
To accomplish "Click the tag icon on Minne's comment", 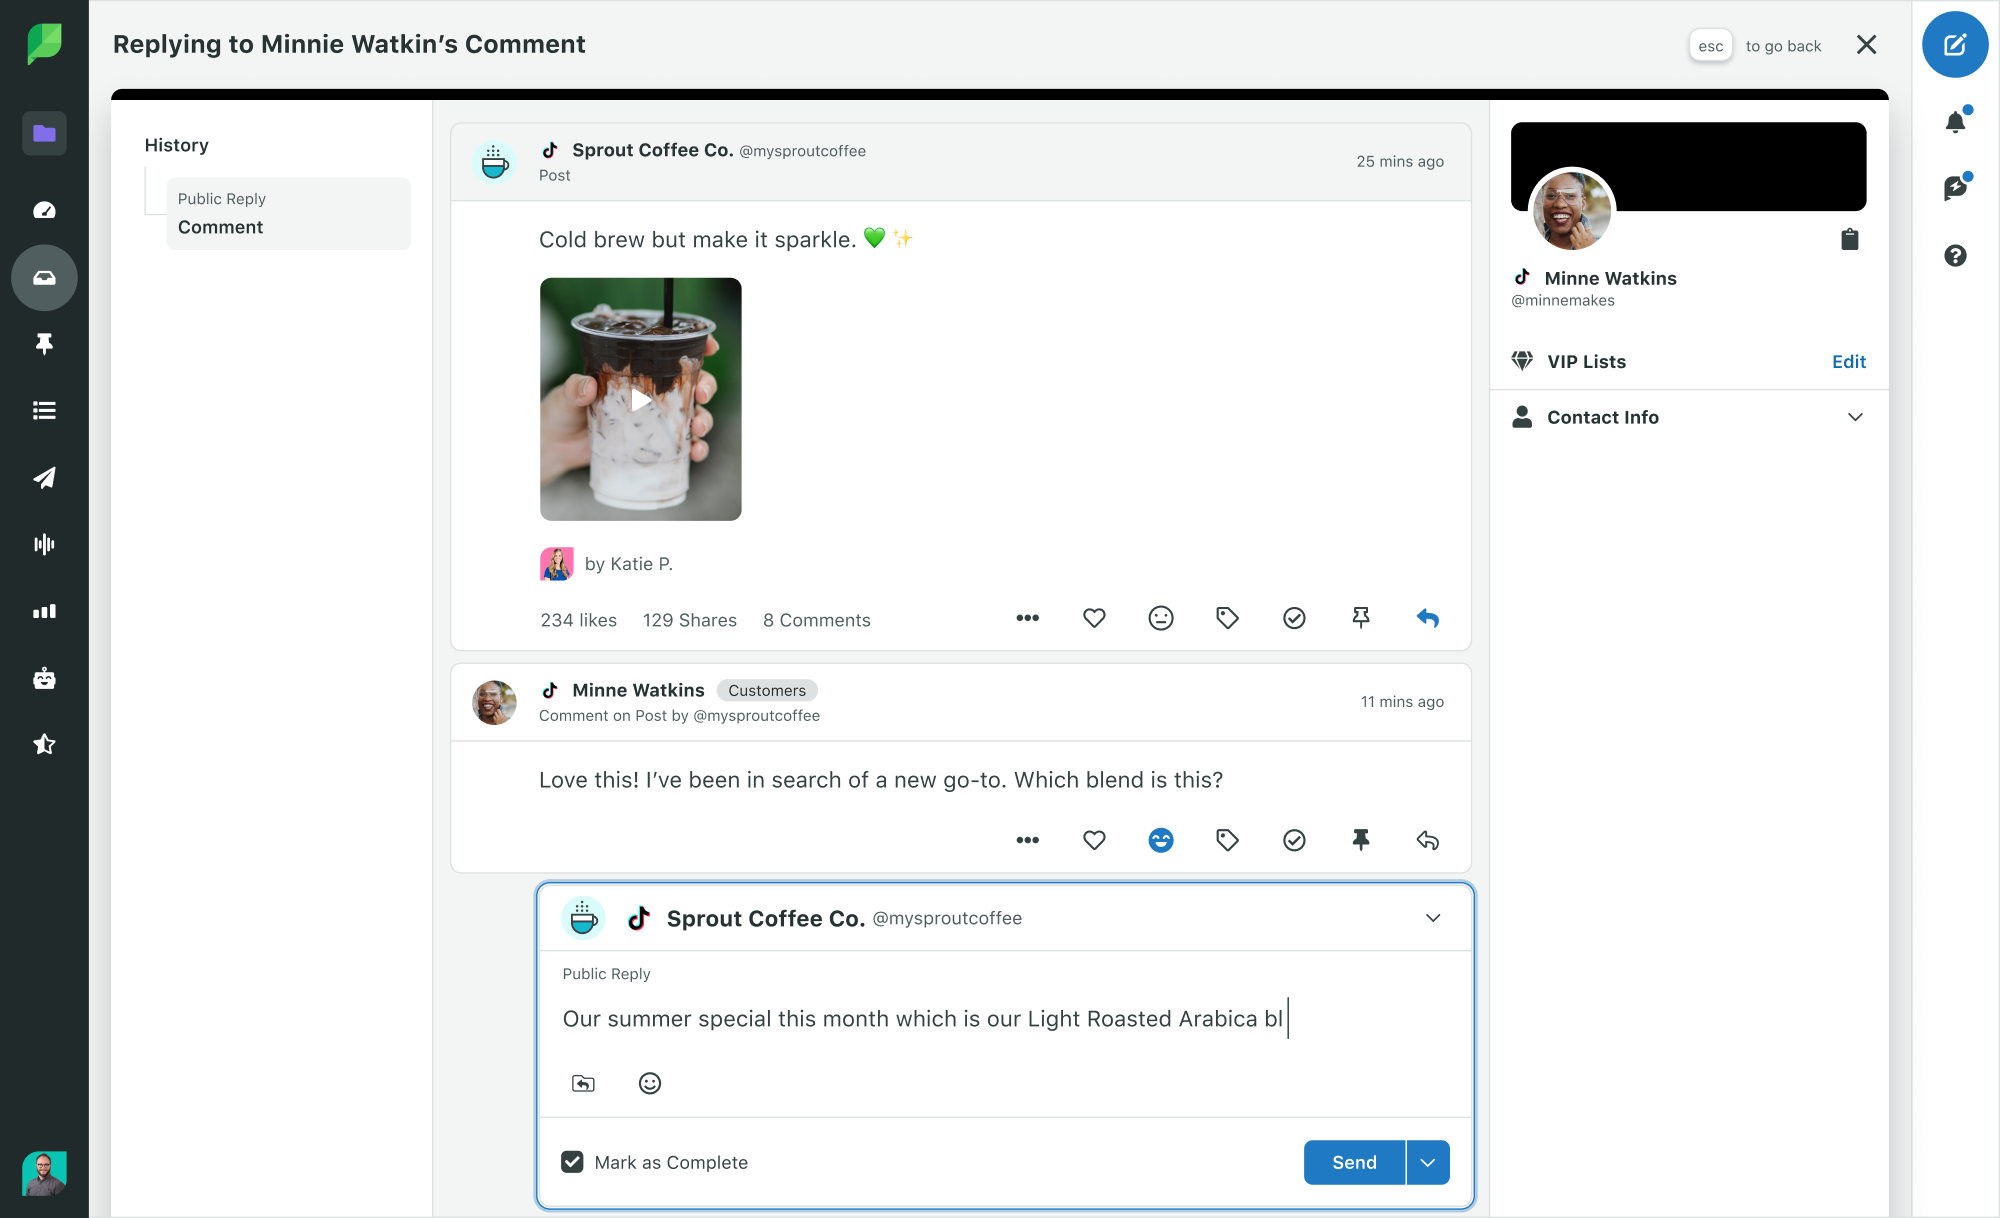I will [1227, 840].
